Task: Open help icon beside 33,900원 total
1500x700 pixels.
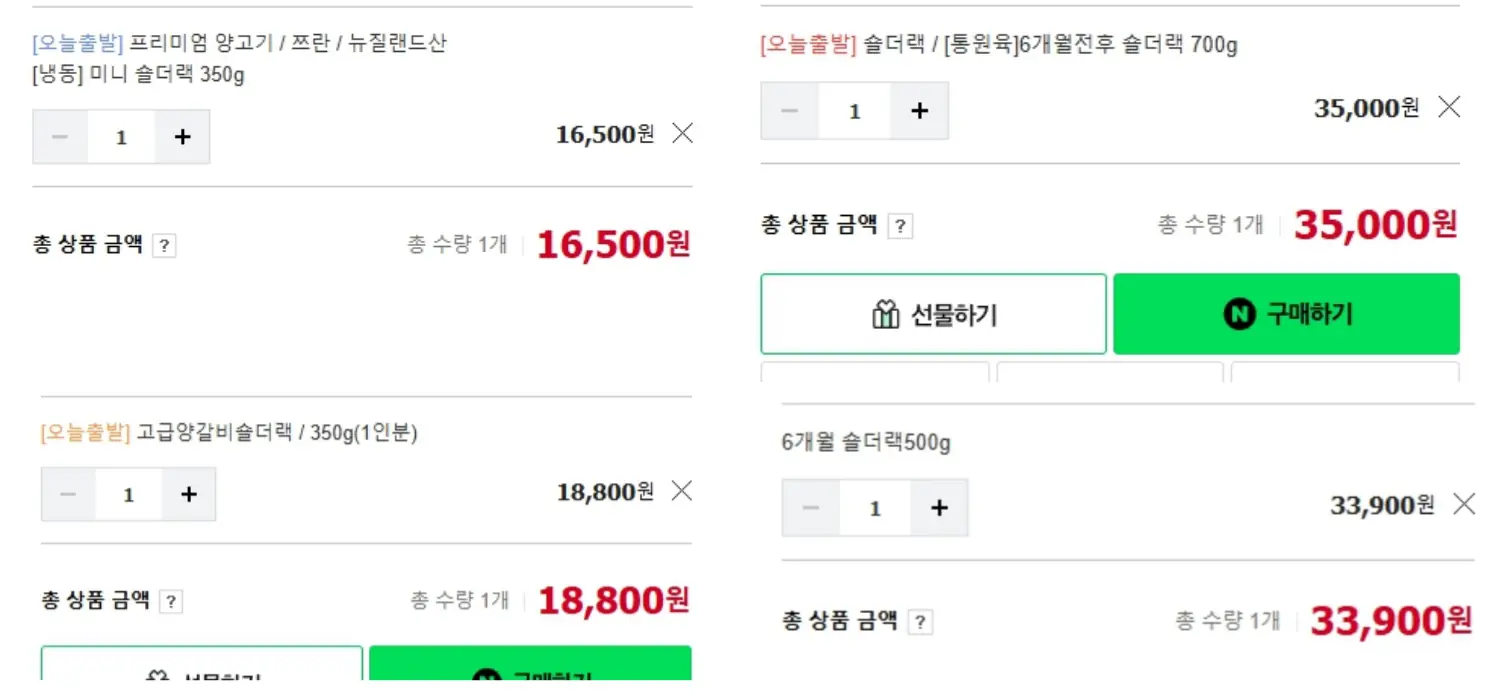Action: [920, 623]
